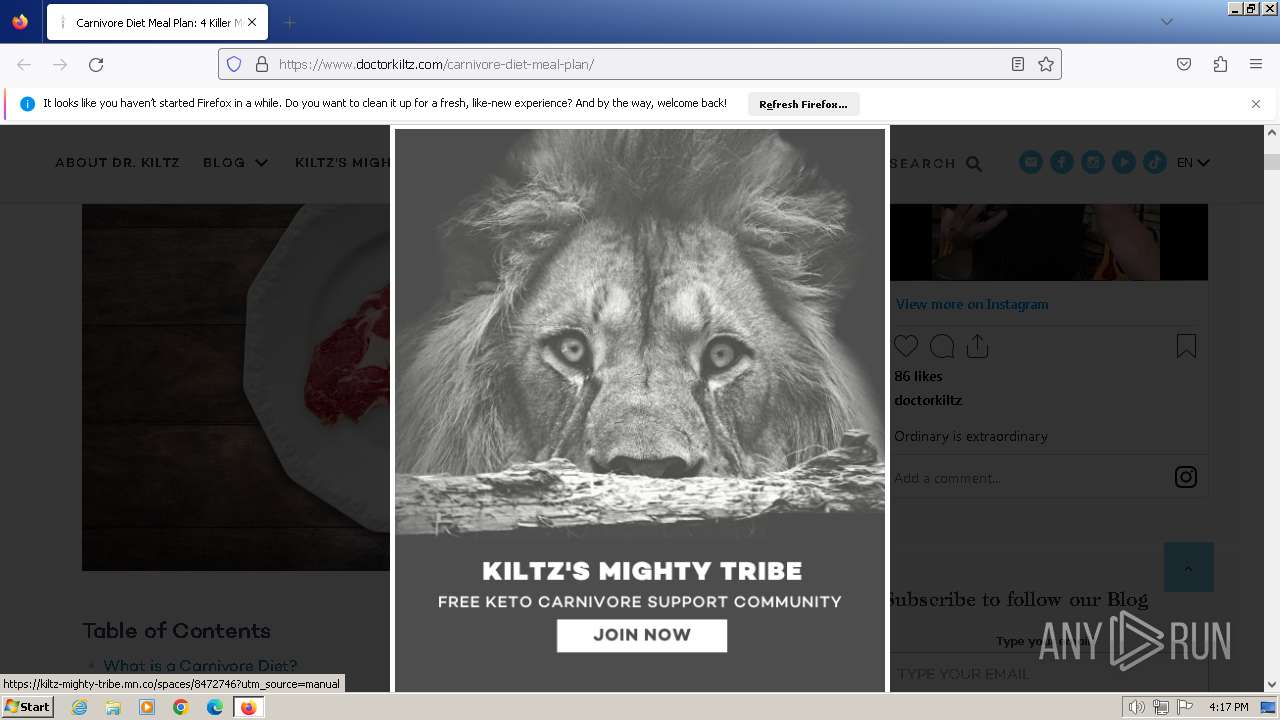
Task: Click the JOIN NOW button in the popup
Action: [642, 635]
